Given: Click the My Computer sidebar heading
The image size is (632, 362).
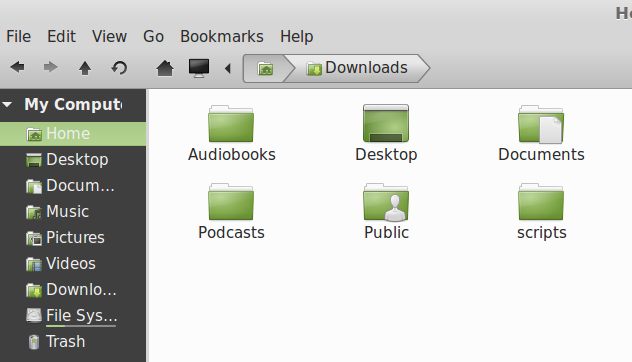Looking at the screenshot, I should pos(73,105).
